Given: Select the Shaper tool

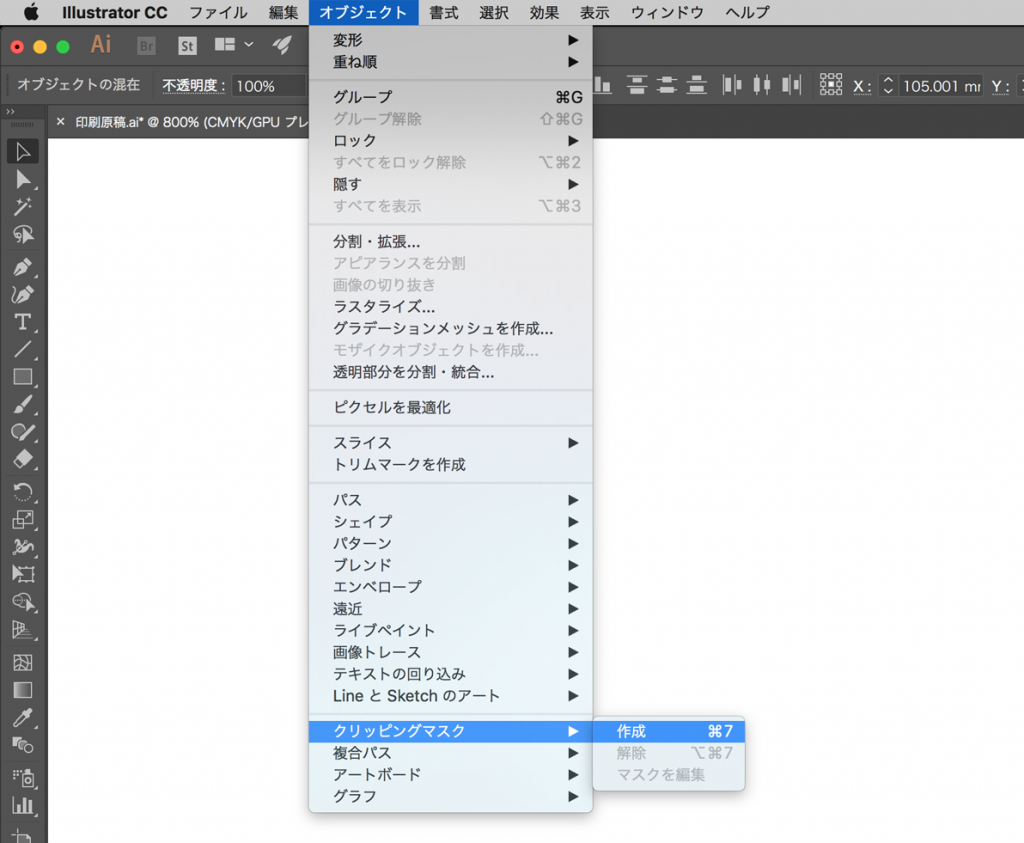Looking at the screenshot, I should pyautogui.click(x=23, y=432).
